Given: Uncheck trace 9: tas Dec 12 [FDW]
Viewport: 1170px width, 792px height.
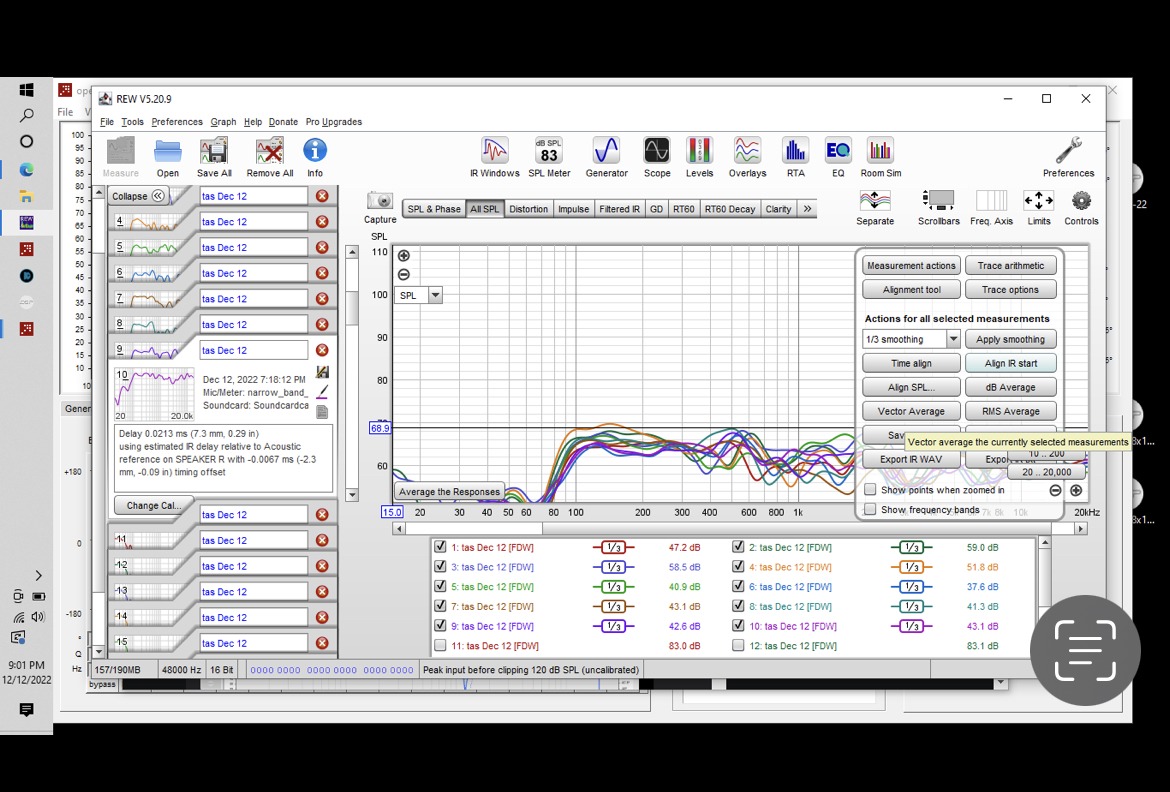Looking at the screenshot, I should click(440, 626).
